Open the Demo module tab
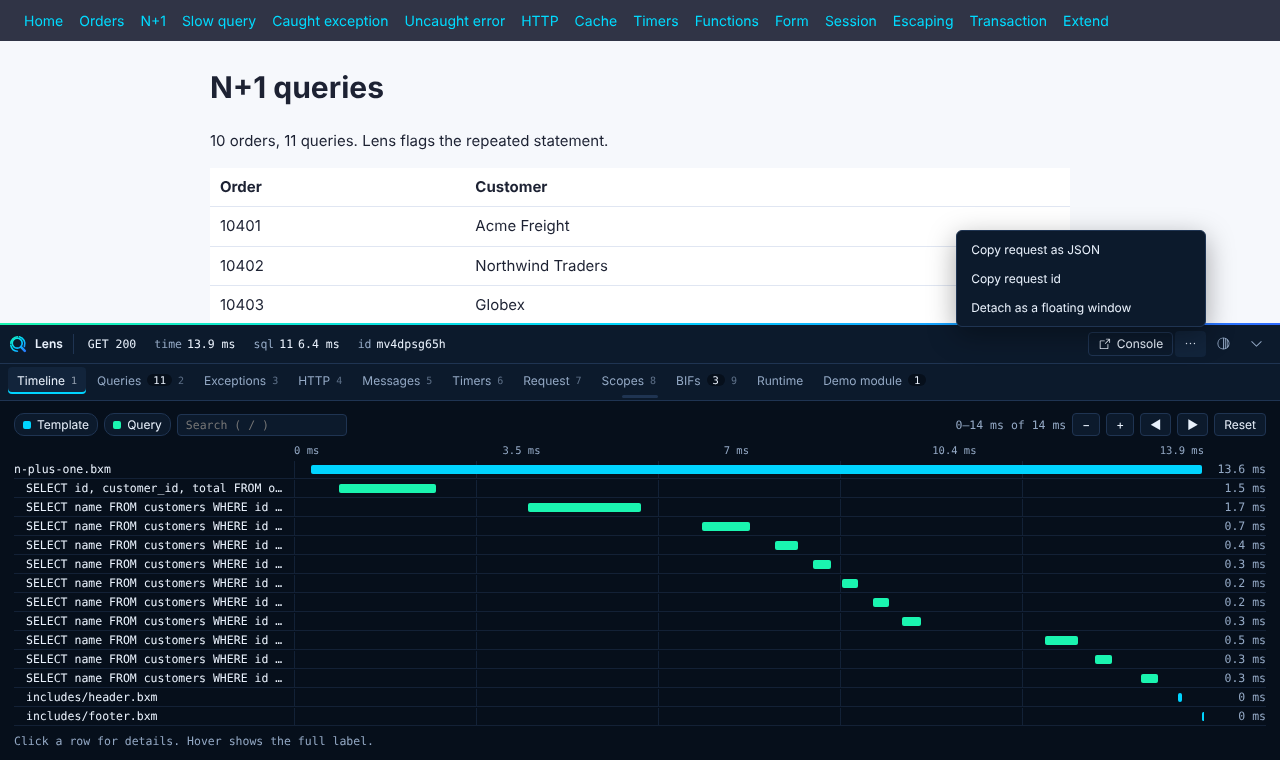Image resolution: width=1280 pixels, height=760 pixels. 873,381
